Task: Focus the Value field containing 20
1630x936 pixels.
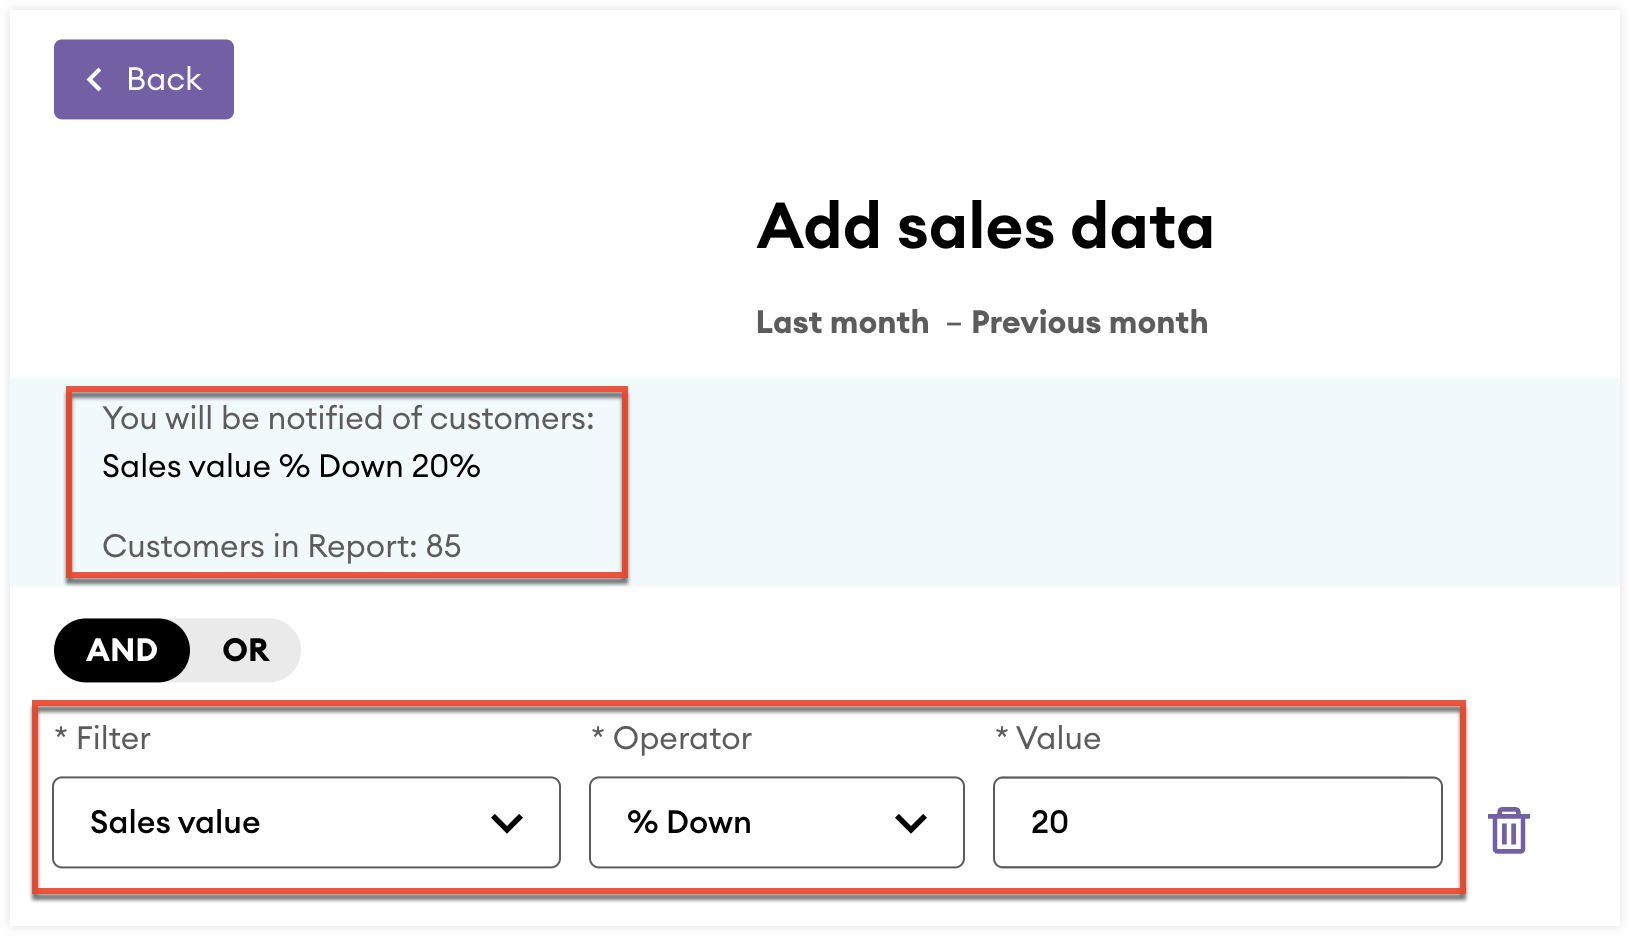Action: (1218, 822)
